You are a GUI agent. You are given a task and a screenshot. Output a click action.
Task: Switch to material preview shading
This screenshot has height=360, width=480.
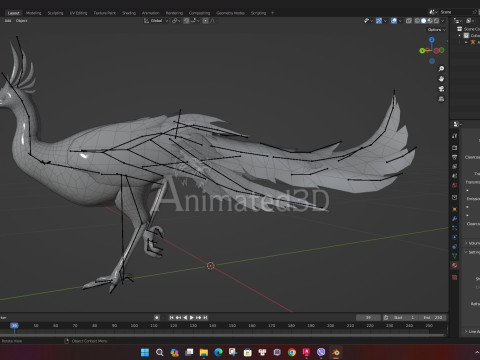coord(430,21)
